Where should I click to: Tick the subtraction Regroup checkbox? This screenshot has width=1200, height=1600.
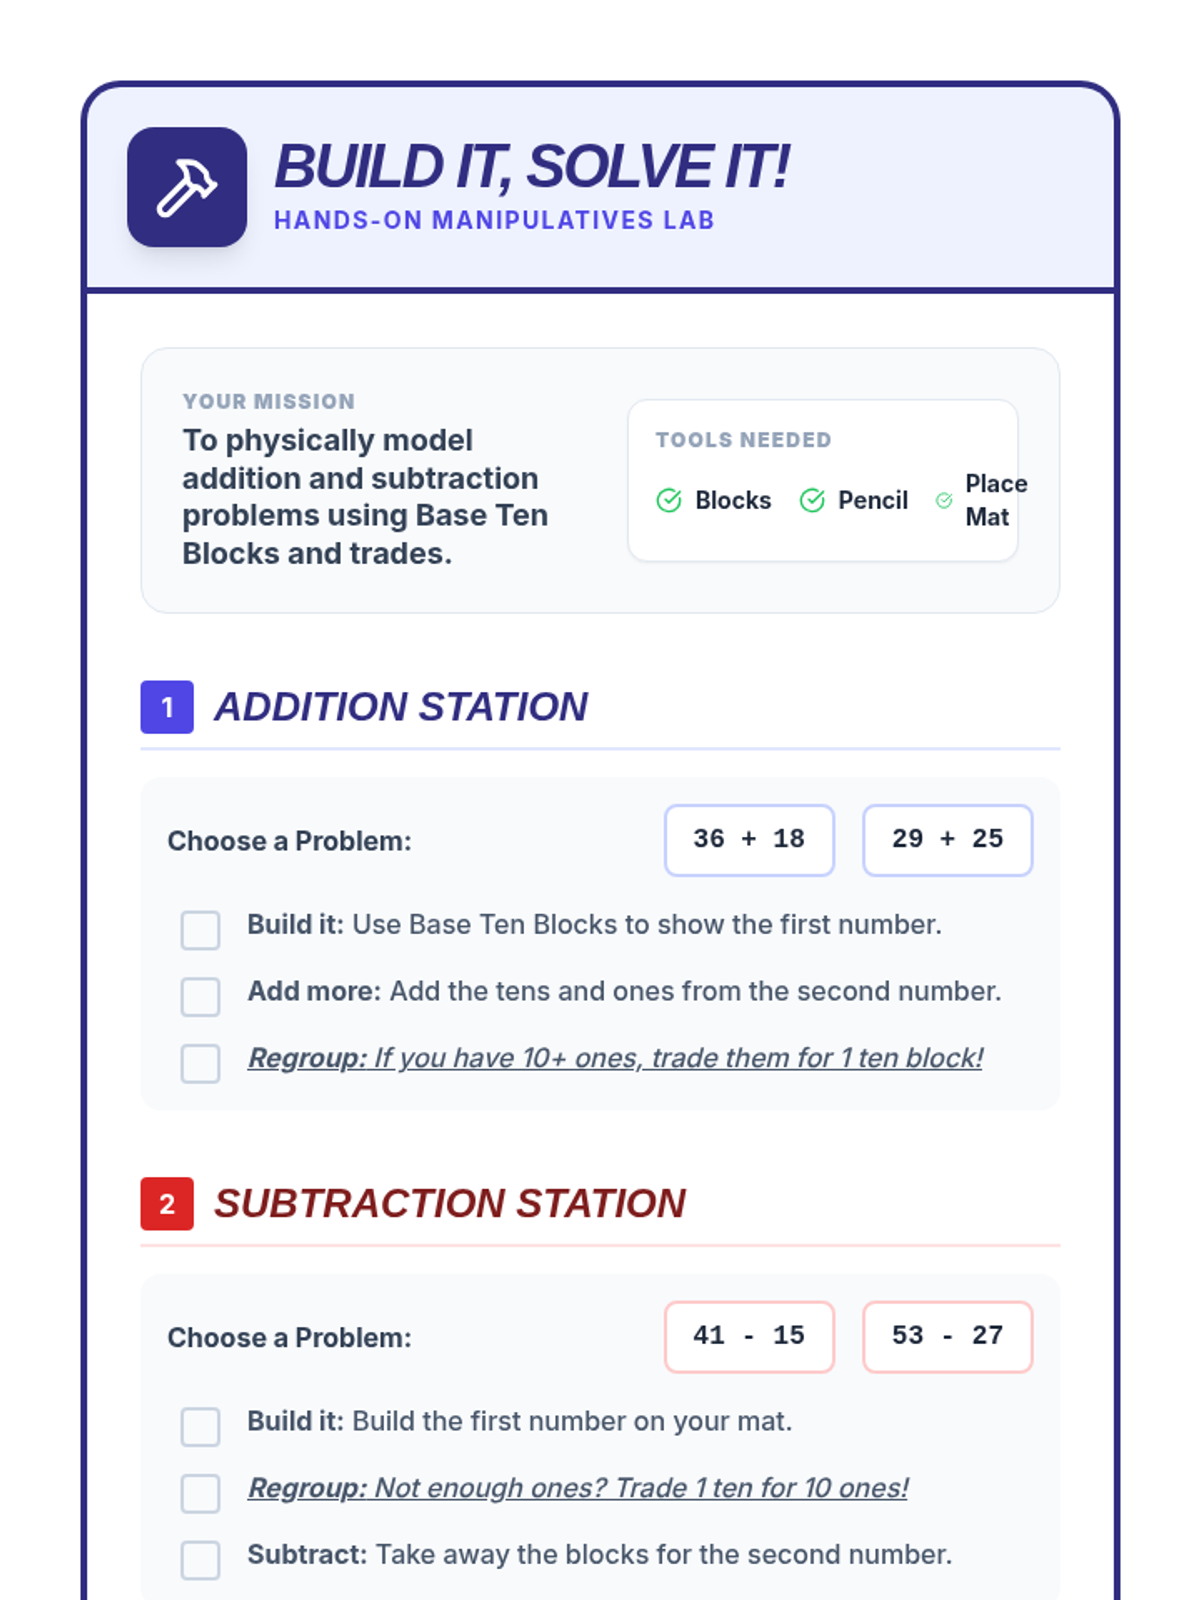[201, 1493]
